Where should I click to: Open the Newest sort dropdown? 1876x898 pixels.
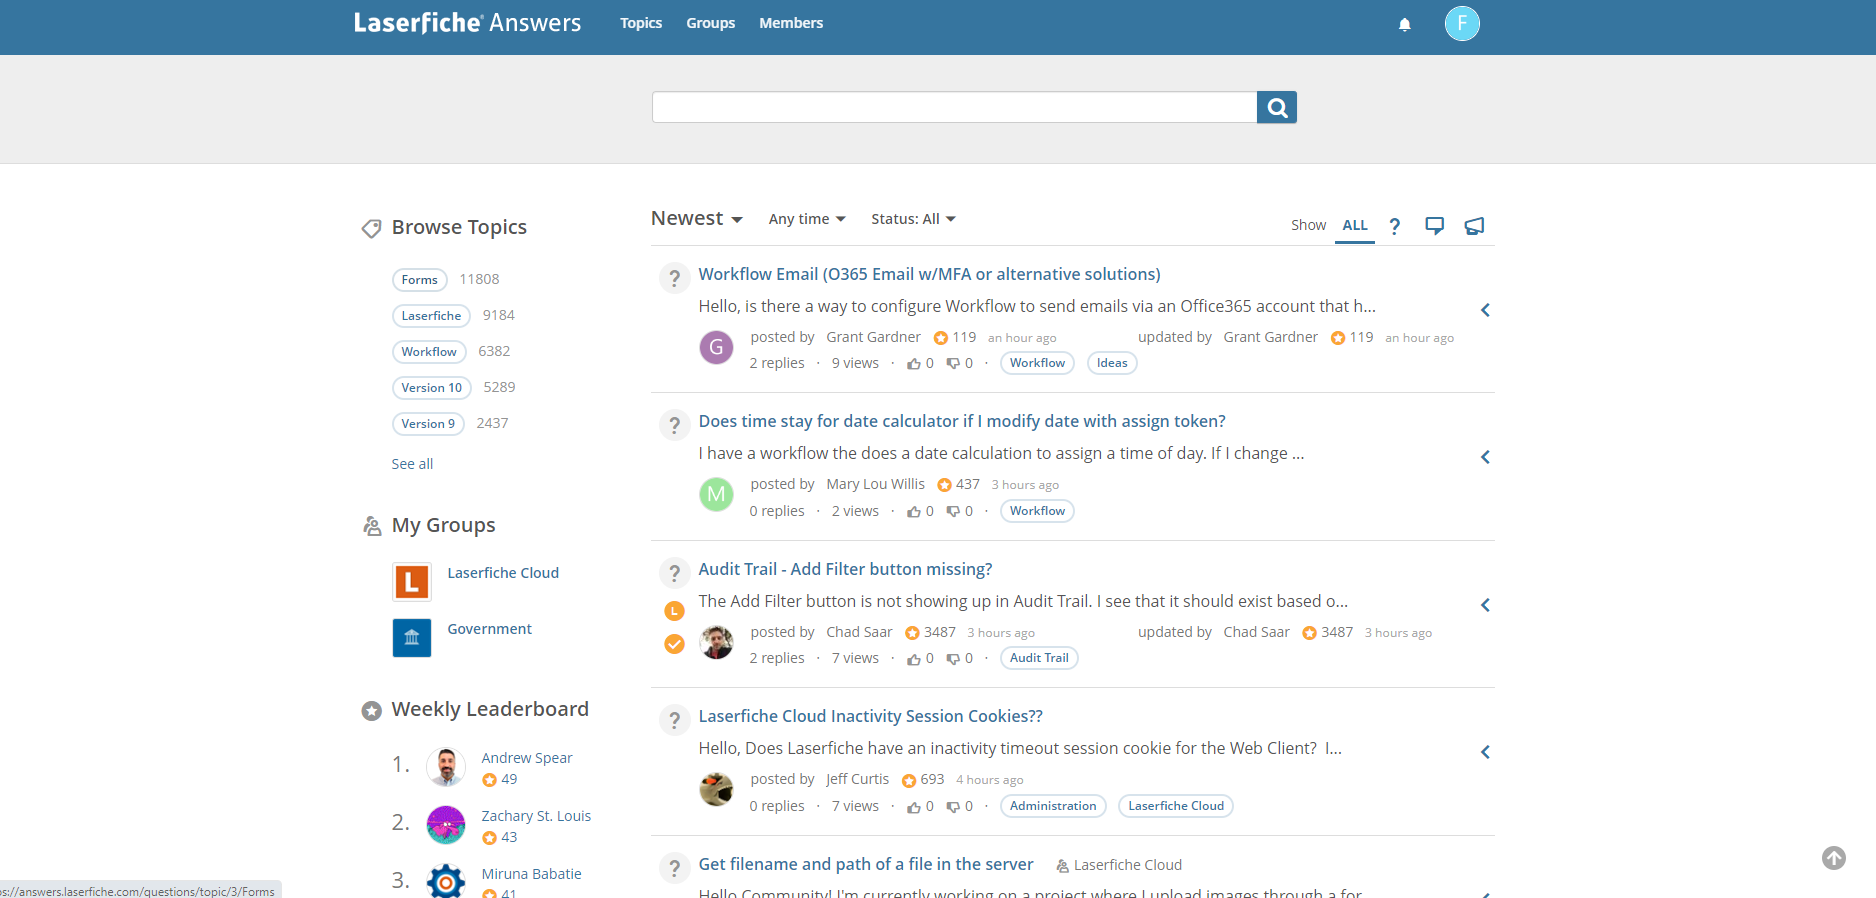point(696,219)
